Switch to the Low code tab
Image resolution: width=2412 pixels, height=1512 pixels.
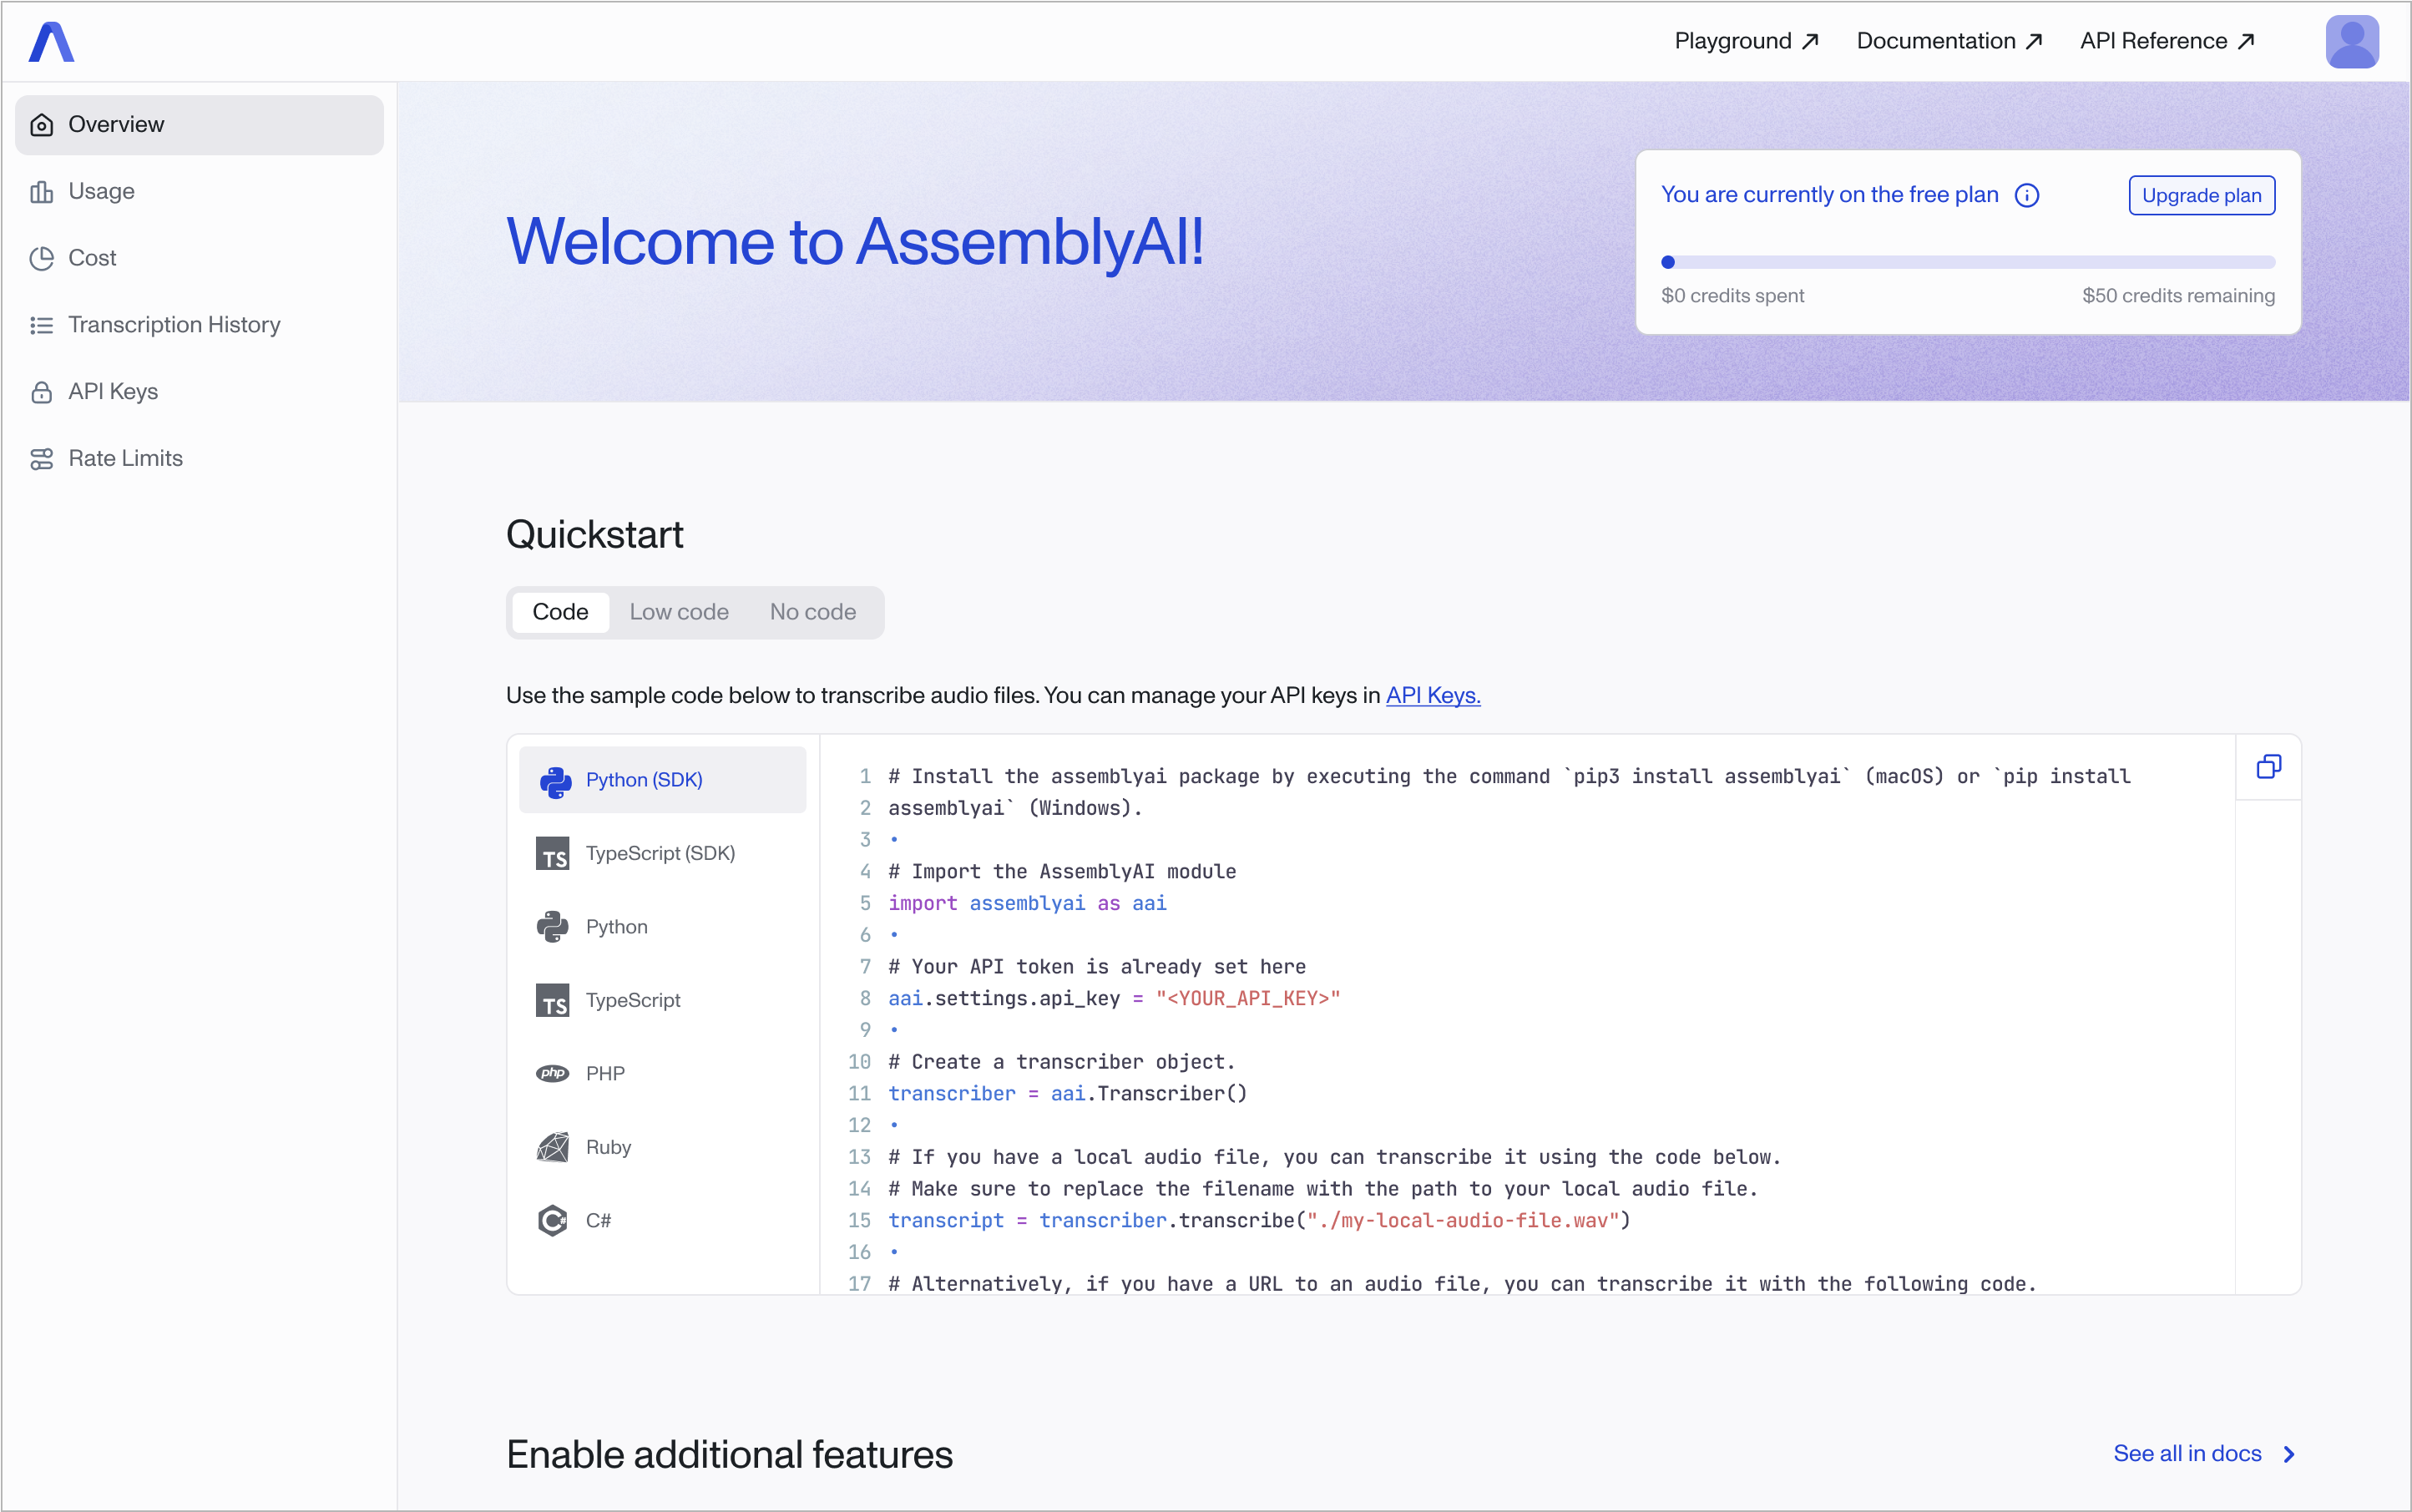coord(679,612)
